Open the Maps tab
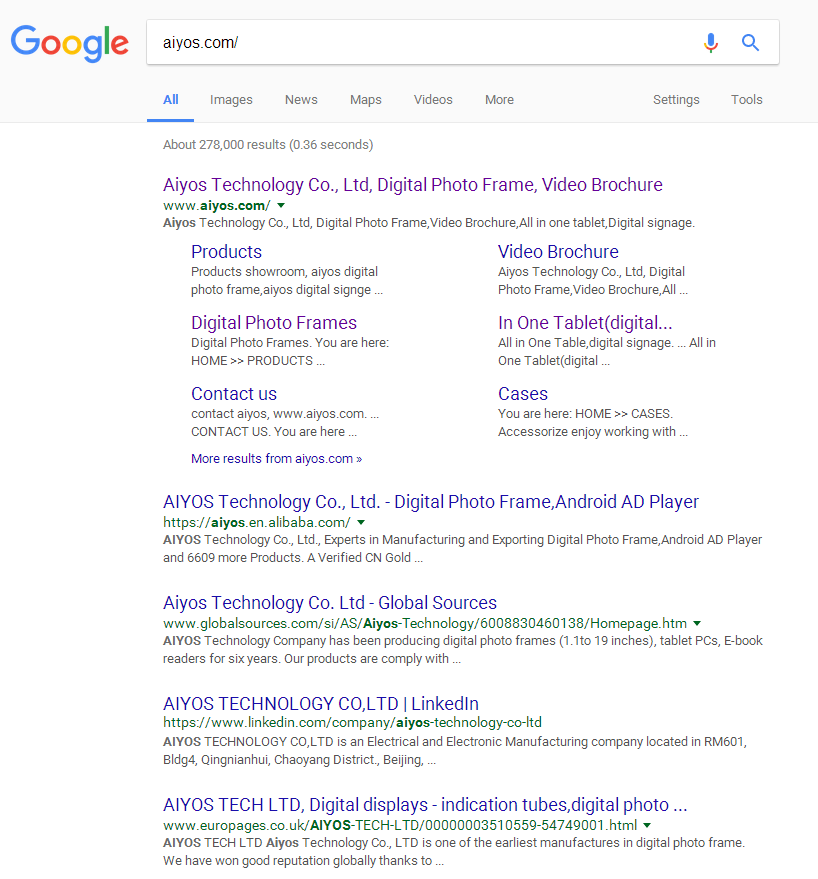 (x=366, y=100)
